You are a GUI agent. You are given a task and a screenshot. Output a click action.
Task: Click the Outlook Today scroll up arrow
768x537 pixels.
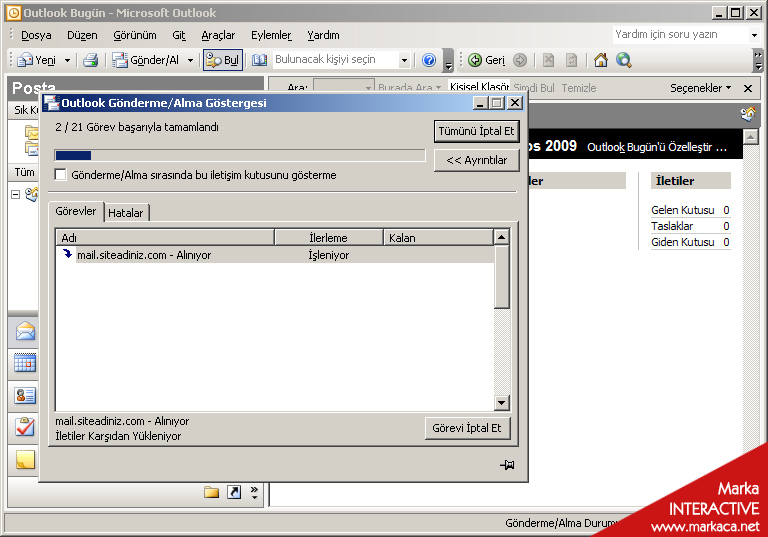pos(751,136)
